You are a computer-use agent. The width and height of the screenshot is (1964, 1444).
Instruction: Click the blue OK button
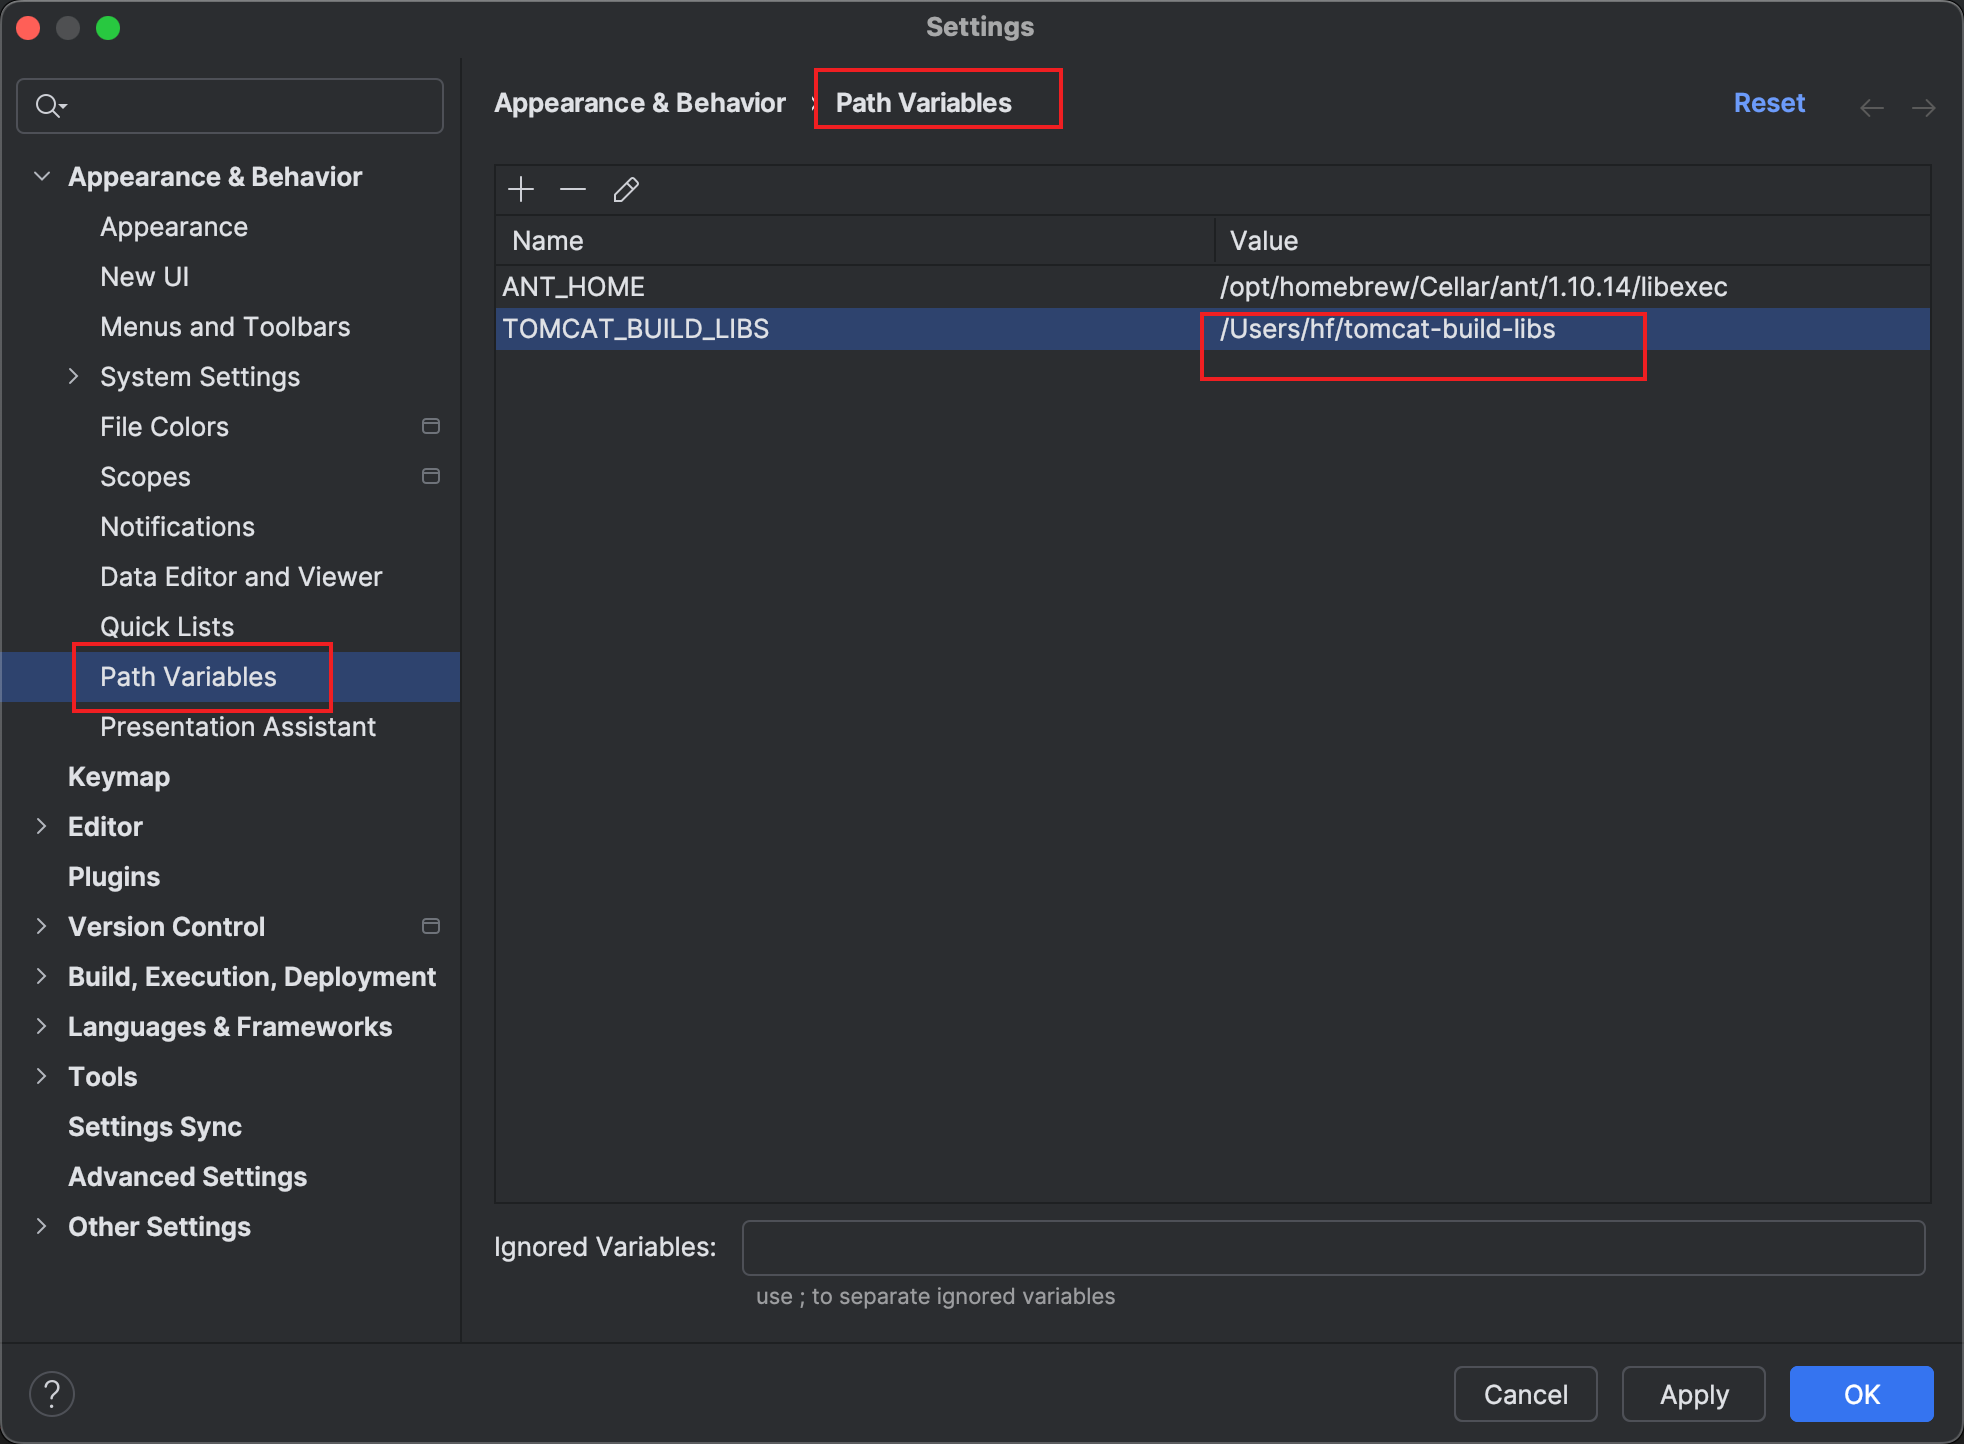pos(1860,1393)
